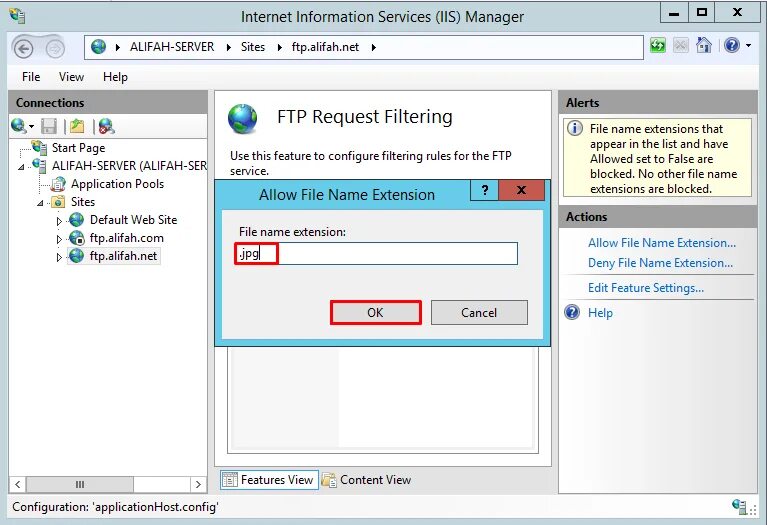The height and width of the screenshot is (525, 767).
Task: Open Help link in Actions pane
Action: (x=600, y=313)
